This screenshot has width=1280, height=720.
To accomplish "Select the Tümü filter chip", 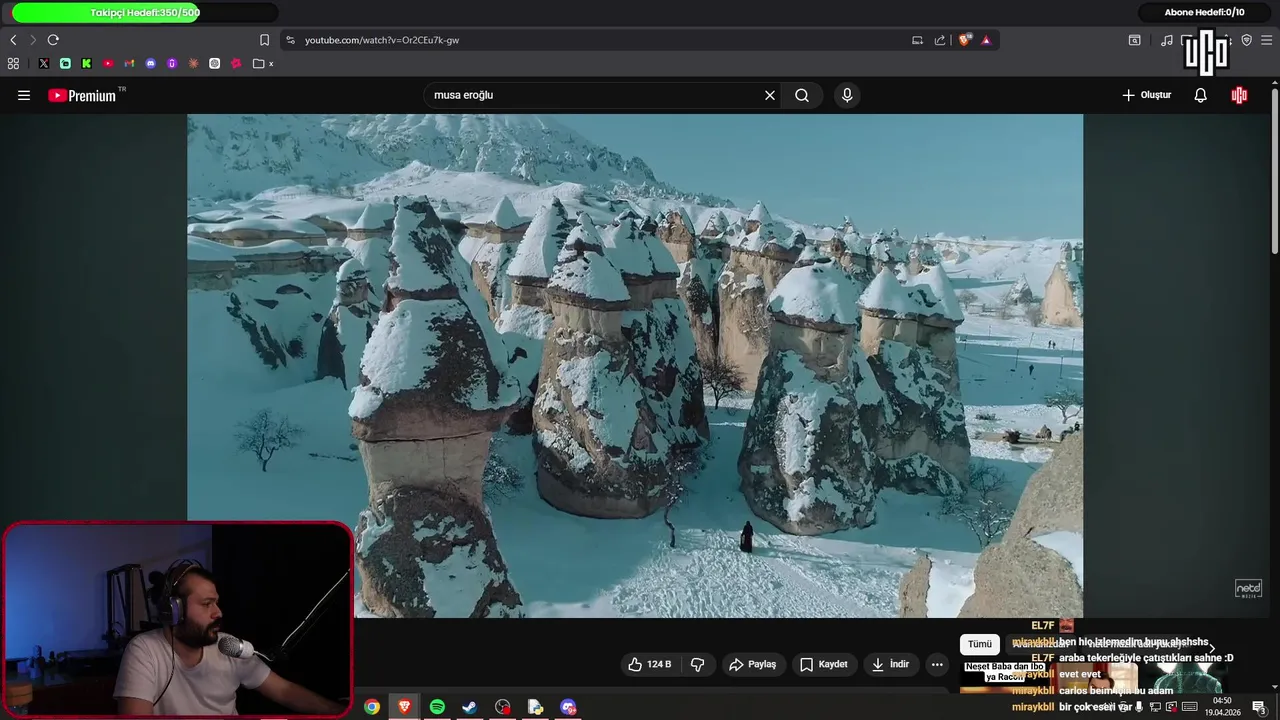I will (980, 644).
